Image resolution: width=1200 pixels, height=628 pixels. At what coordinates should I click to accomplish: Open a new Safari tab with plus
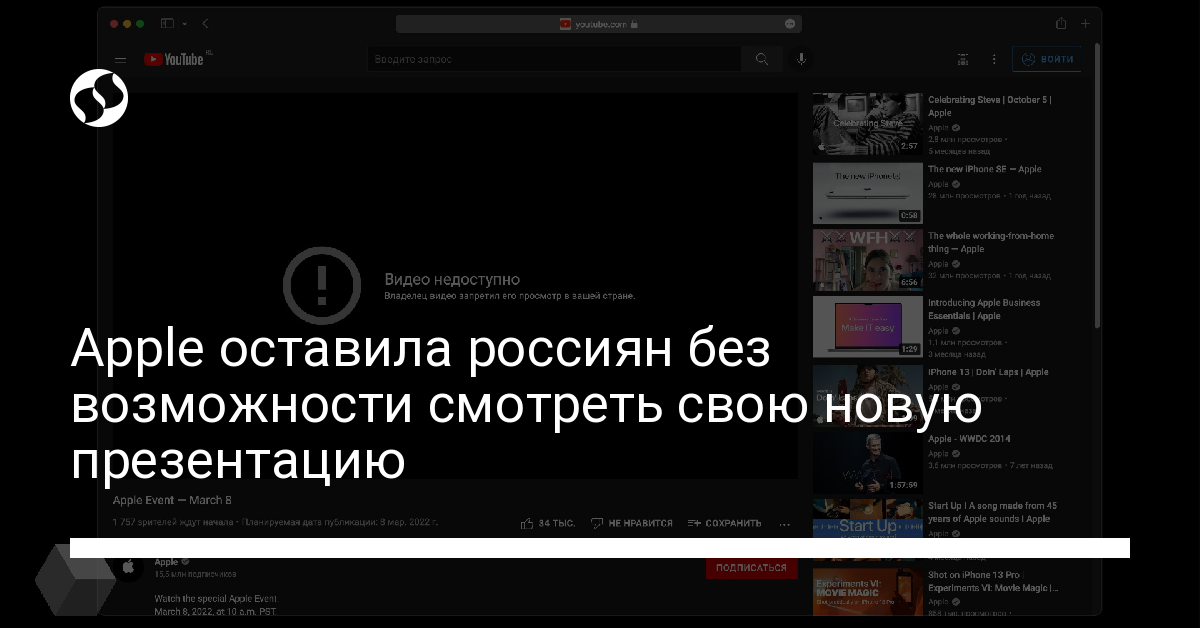1087,23
